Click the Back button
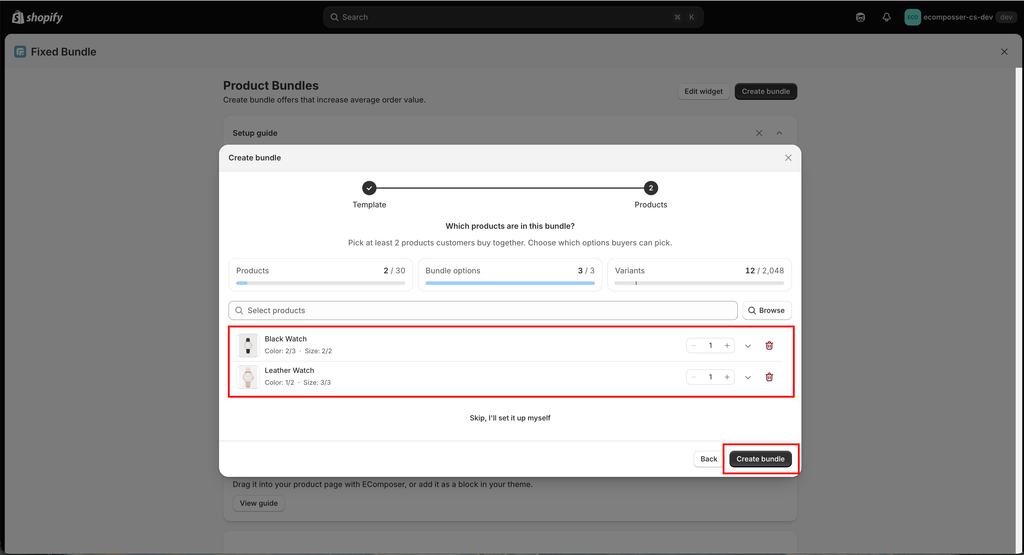 point(709,459)
